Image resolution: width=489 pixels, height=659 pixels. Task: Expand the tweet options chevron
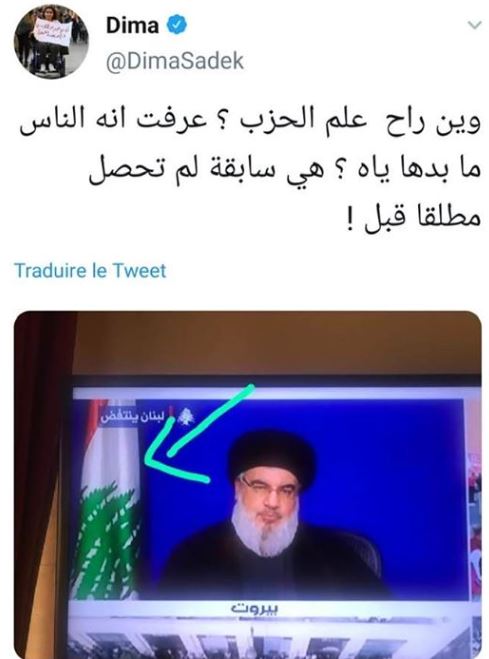click(474, 26)
